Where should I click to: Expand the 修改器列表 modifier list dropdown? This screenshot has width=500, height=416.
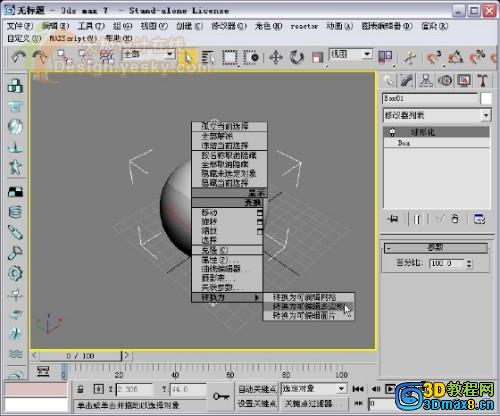pyautogui.click(x=437, y=116)
